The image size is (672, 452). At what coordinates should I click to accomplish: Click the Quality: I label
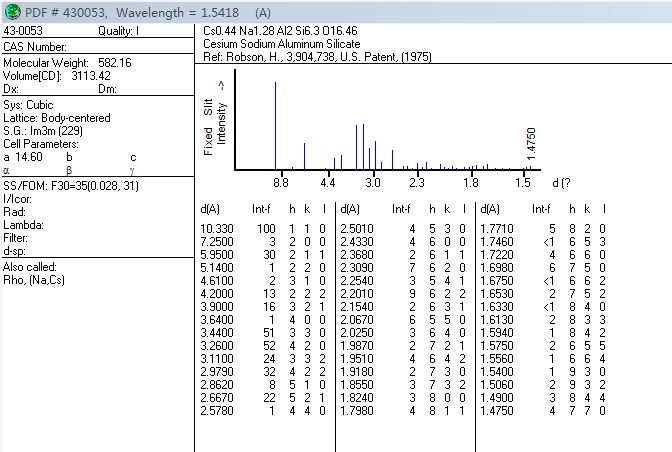(x=118, y=31)
